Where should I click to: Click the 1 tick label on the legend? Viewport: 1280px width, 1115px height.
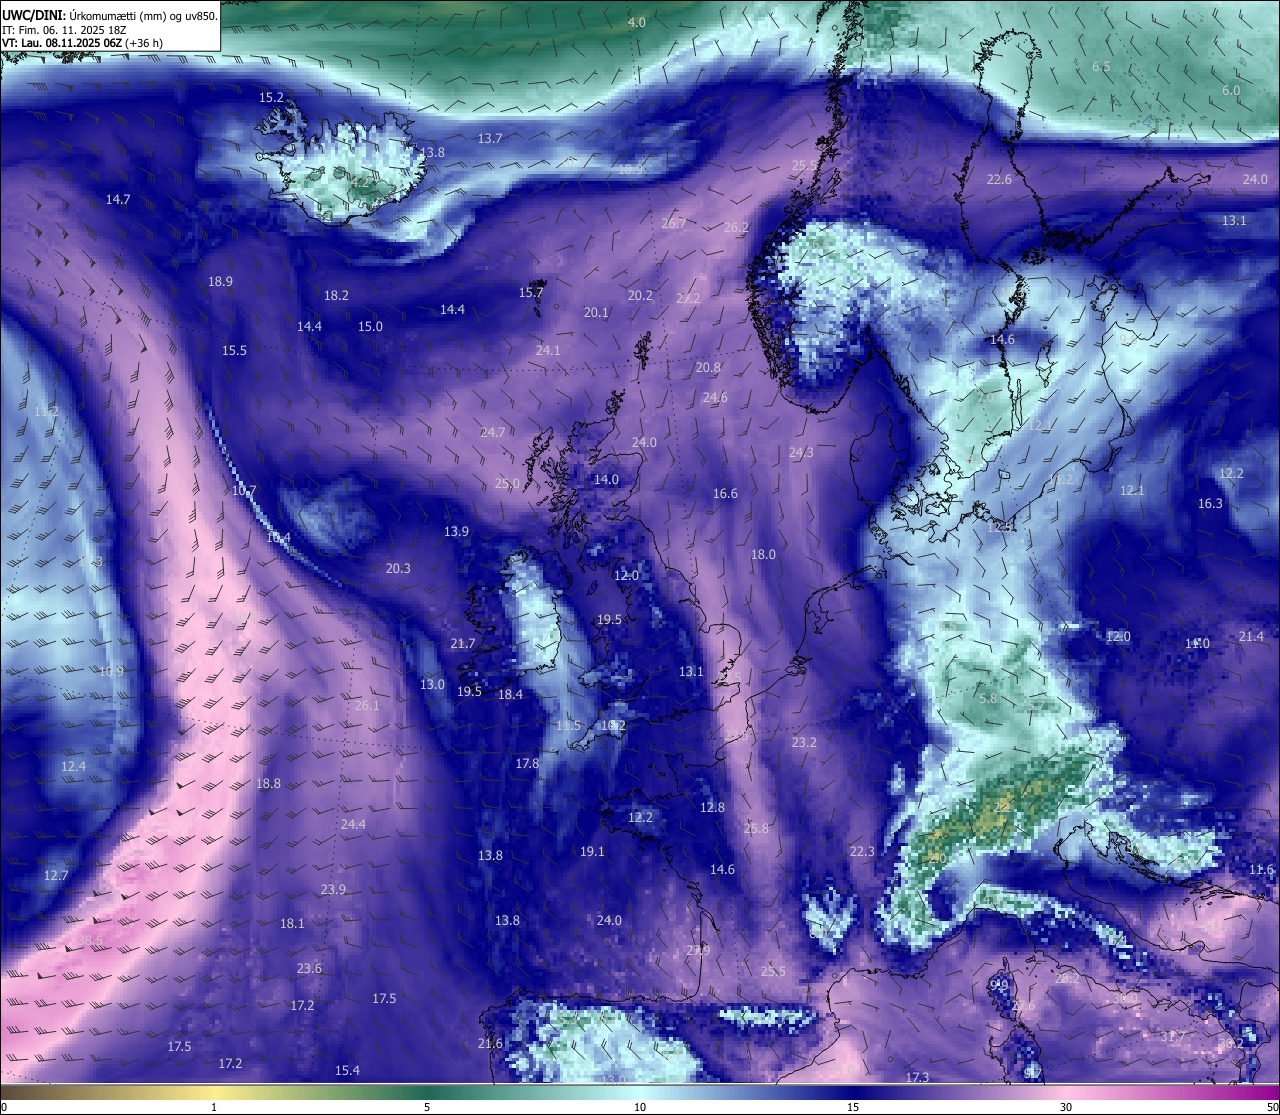[x=214, y=1107]
